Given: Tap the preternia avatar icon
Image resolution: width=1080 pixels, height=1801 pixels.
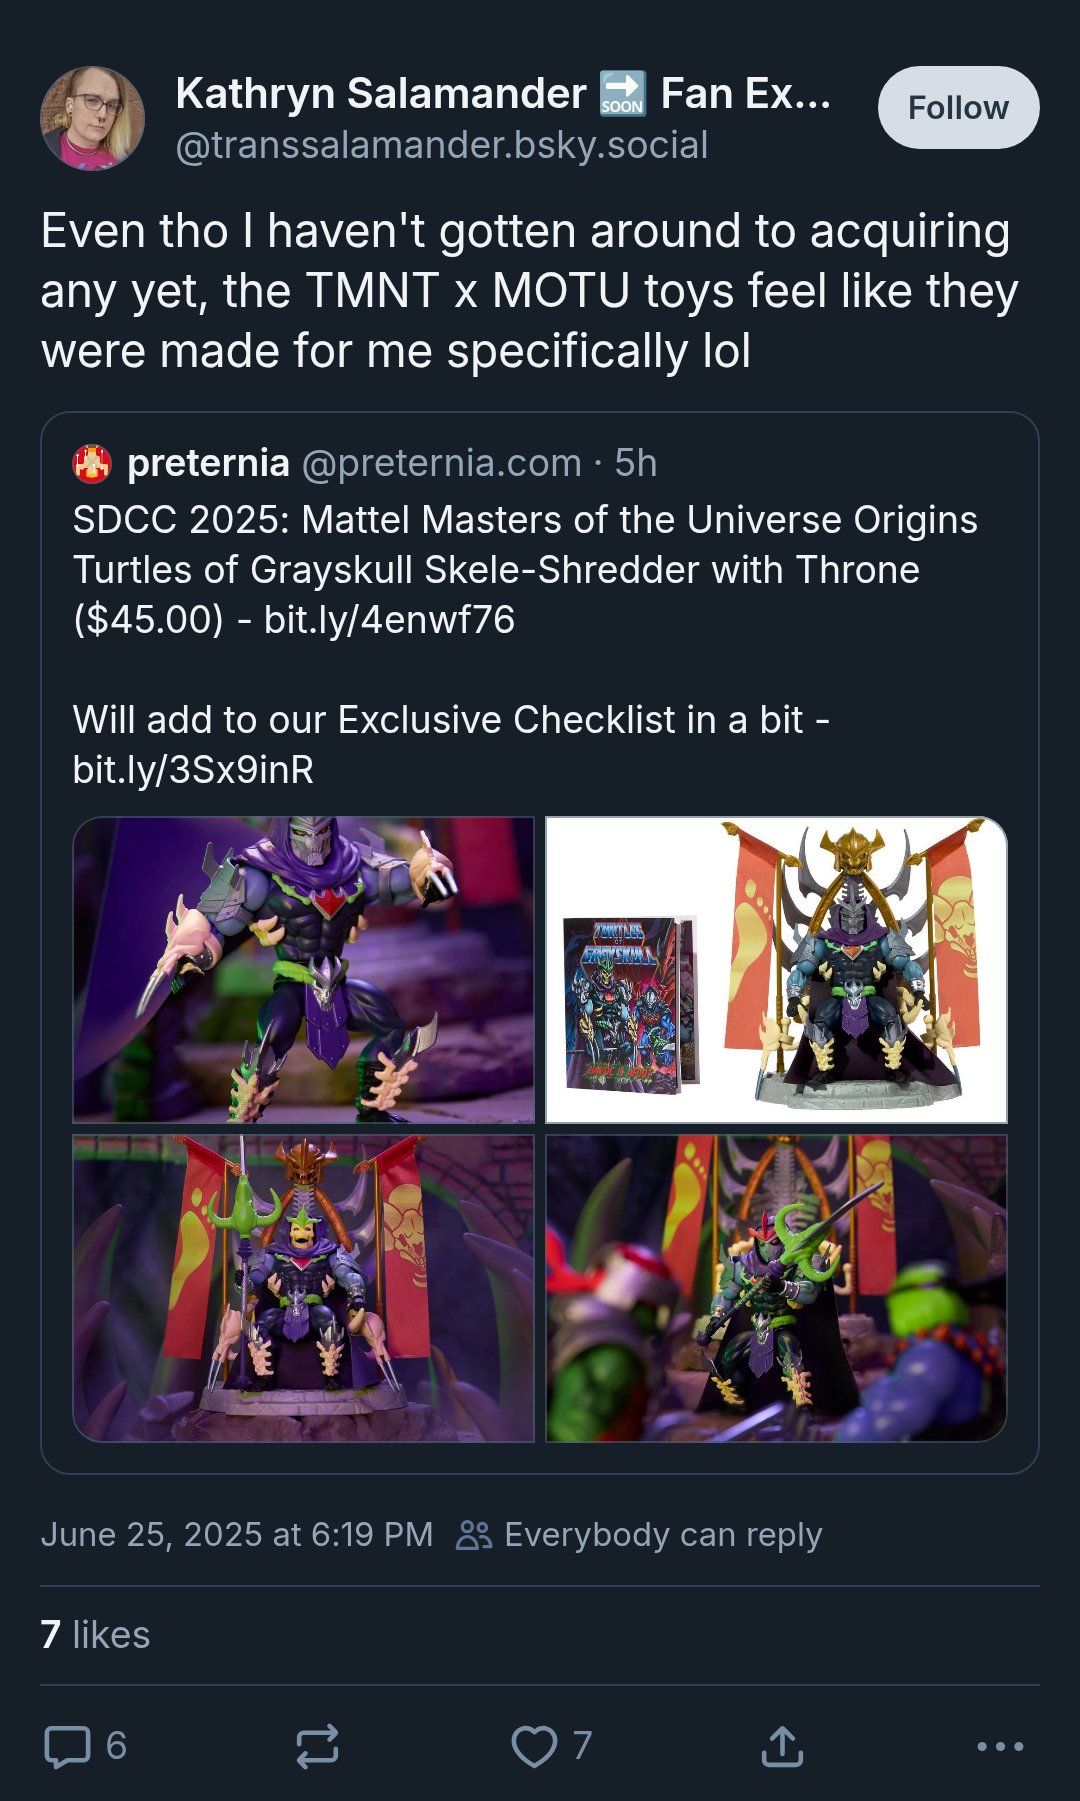Looking at the screenshot, I should point(92,464).
